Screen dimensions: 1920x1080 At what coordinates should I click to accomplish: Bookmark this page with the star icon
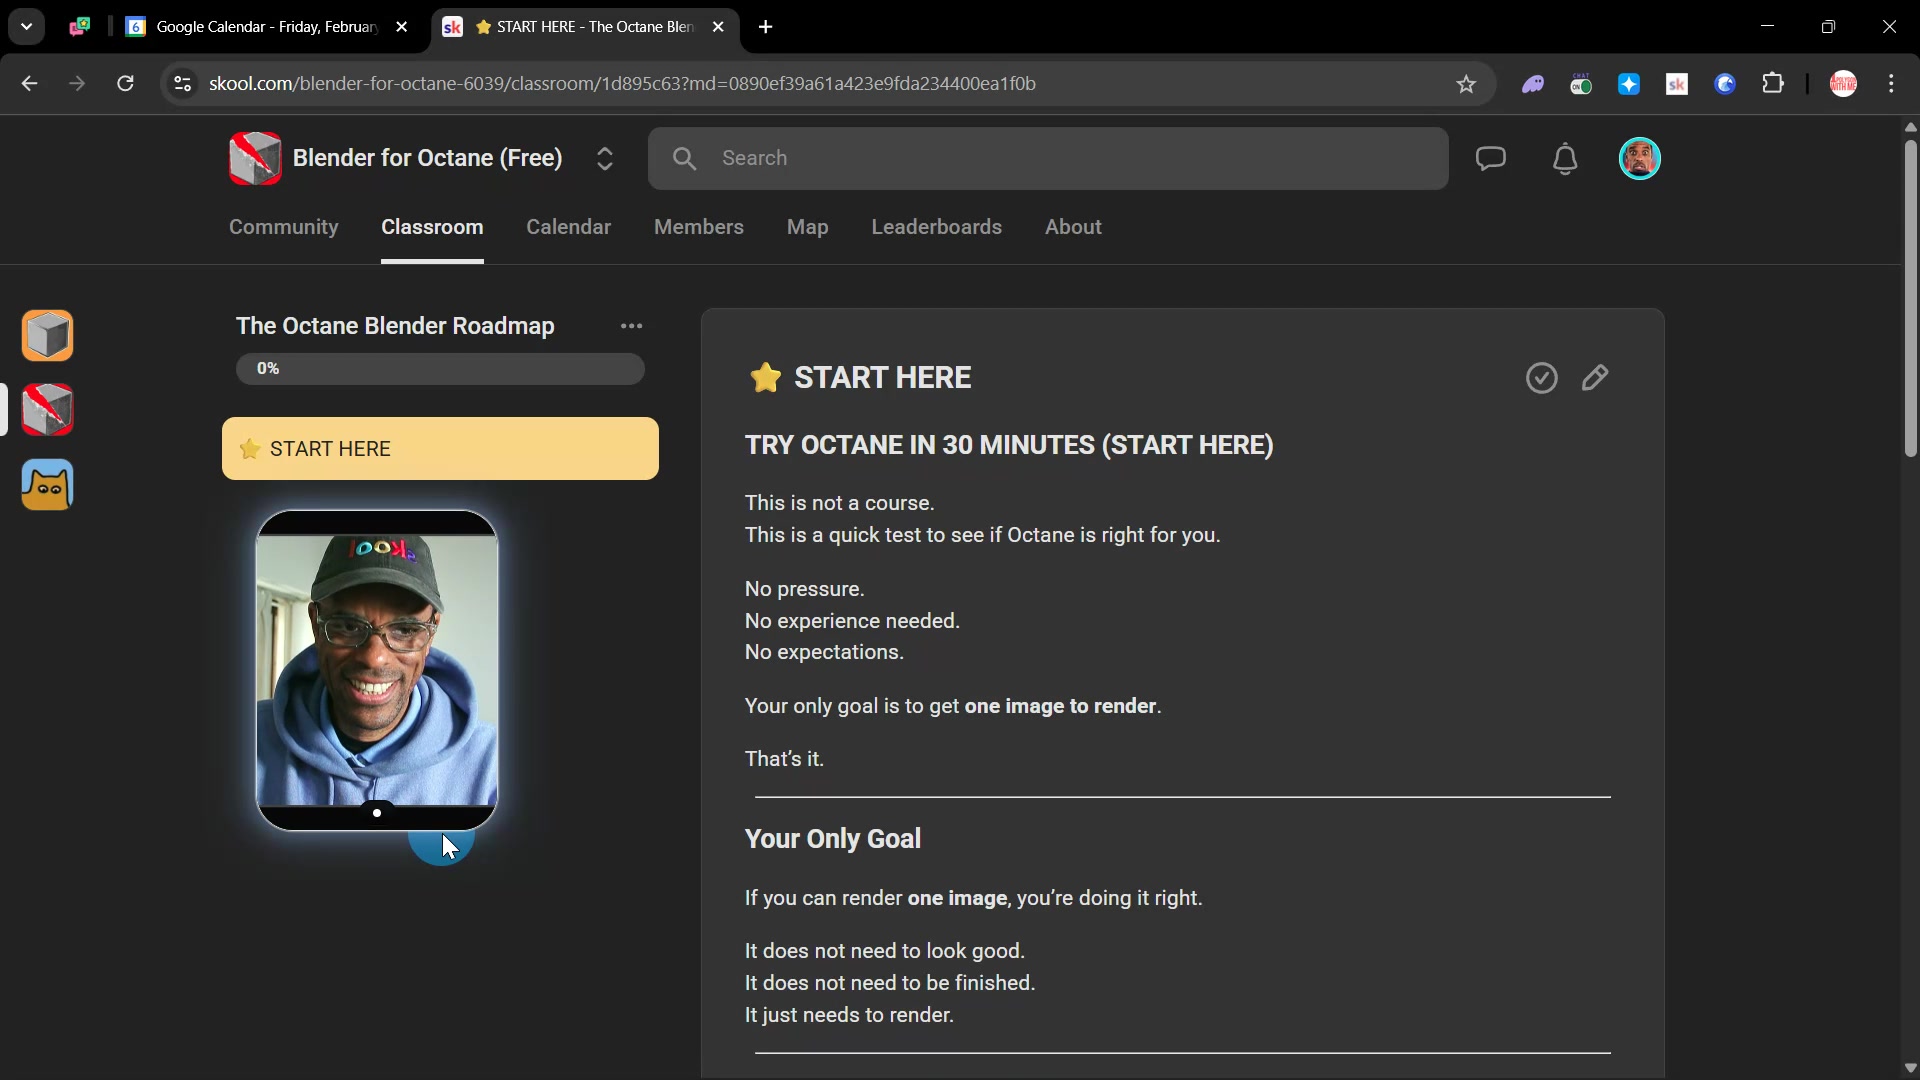point(1466,84)
